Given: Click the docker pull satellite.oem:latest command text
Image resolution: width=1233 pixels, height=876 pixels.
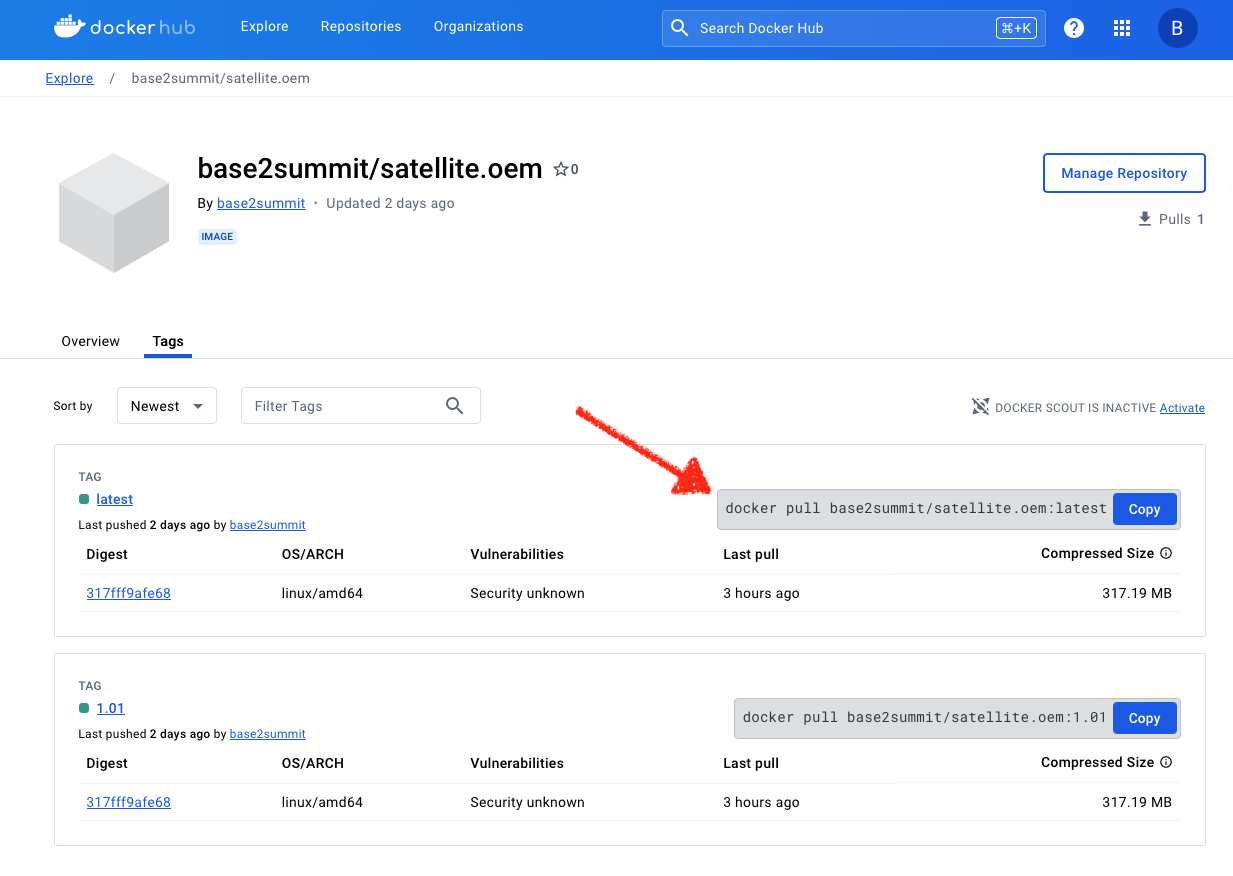Looking at the screenshot, I should point(916,508).
